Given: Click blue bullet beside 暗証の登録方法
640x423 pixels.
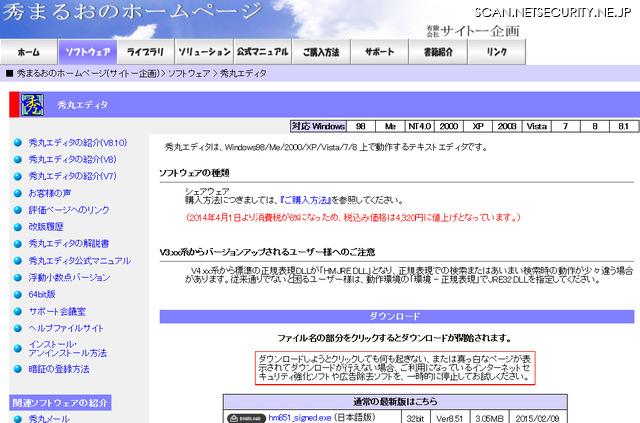Looking at the screenshot, I should pyautogui.click(x=18, y=369).
